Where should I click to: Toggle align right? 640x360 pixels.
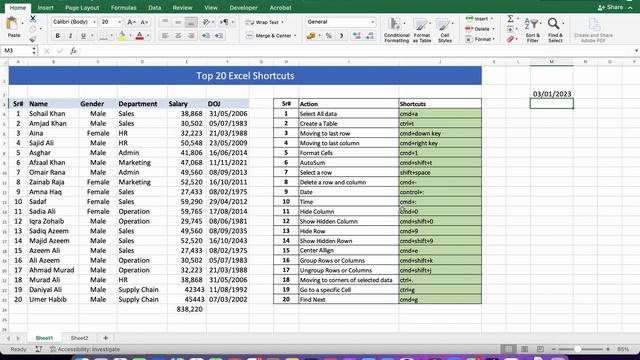[191, 36]
